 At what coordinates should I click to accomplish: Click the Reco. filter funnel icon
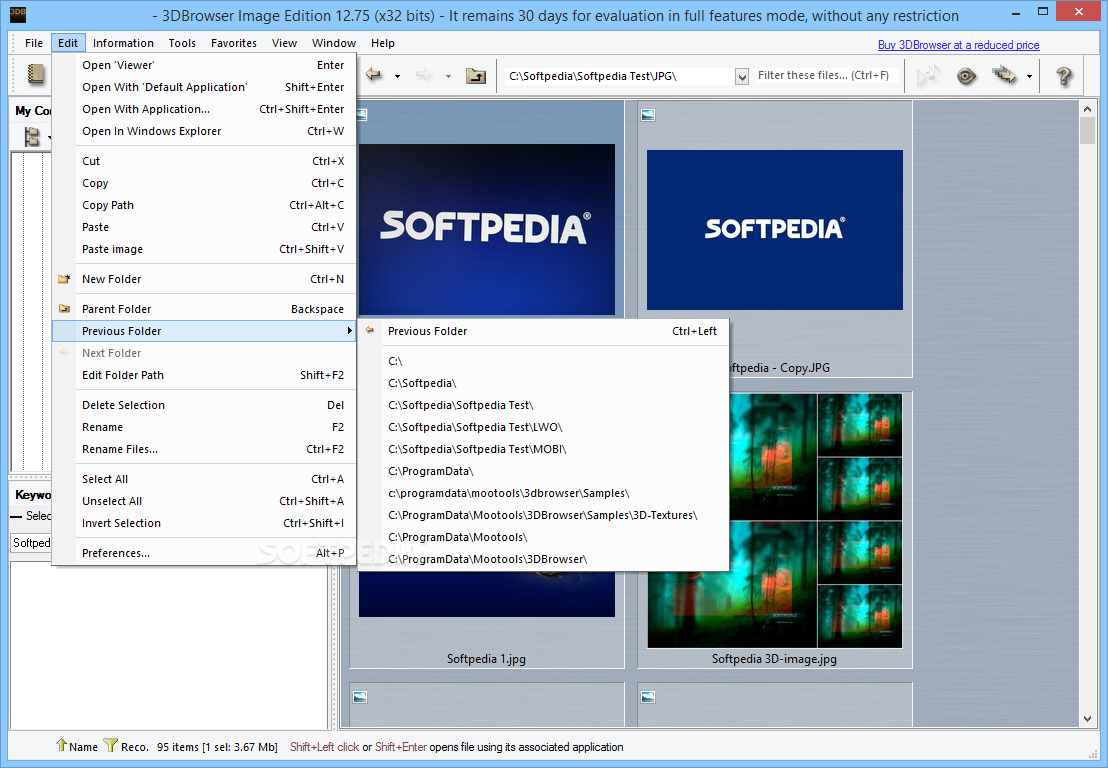(x=110, y=745)
